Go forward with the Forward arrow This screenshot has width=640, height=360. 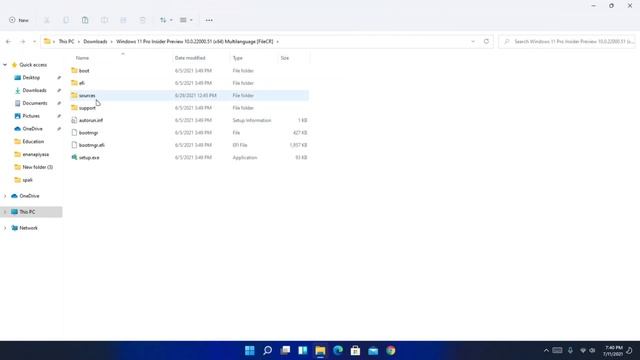point(23,42)
